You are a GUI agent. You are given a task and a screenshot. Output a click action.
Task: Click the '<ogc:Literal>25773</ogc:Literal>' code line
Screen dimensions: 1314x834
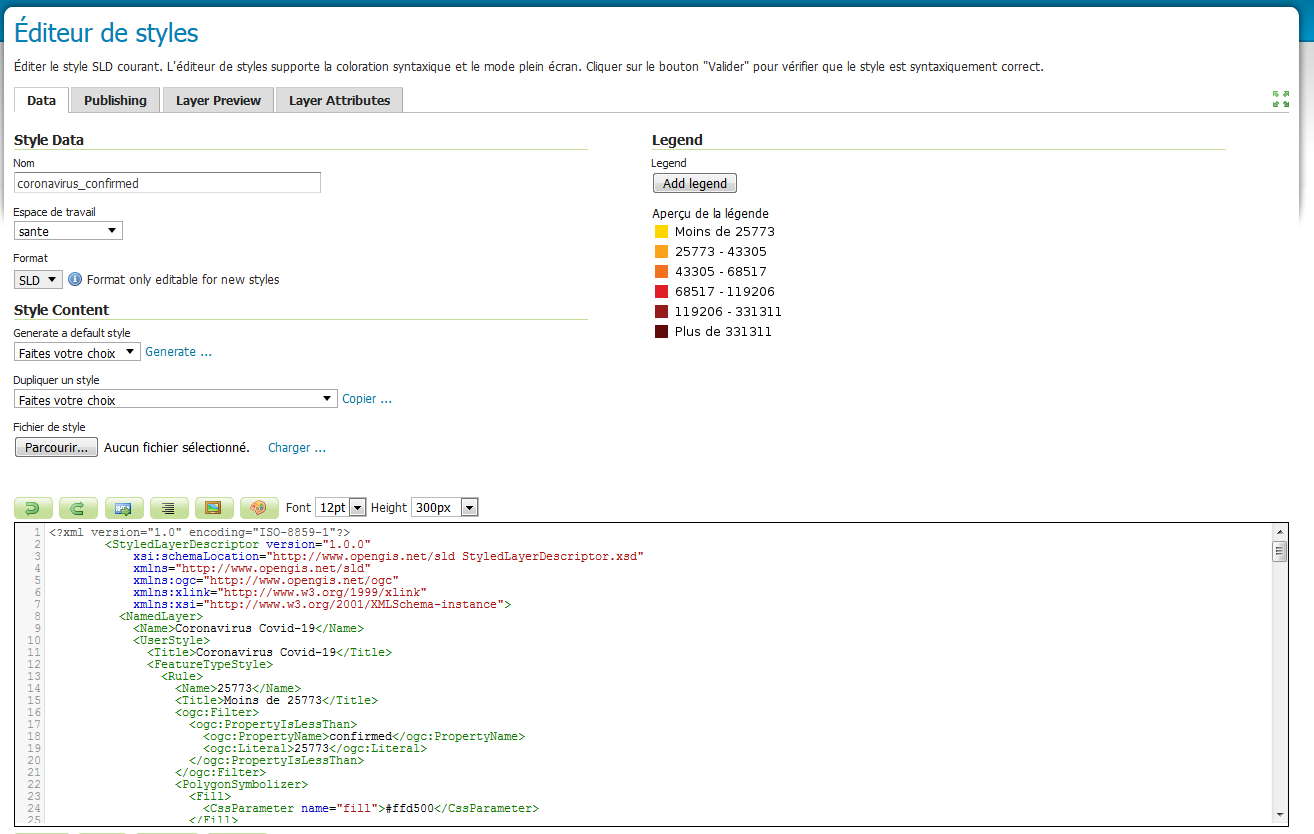315,748
